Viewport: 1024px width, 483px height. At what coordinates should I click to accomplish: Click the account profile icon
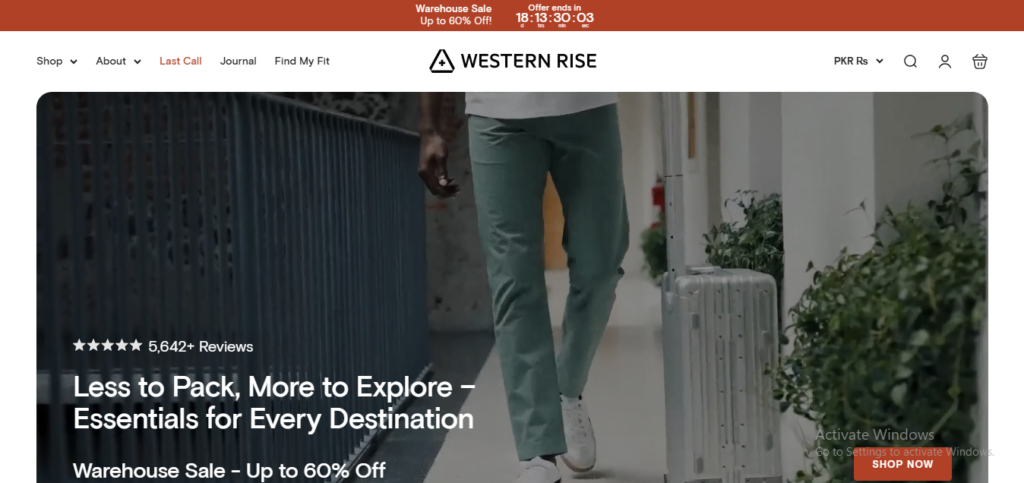[944, 61]
